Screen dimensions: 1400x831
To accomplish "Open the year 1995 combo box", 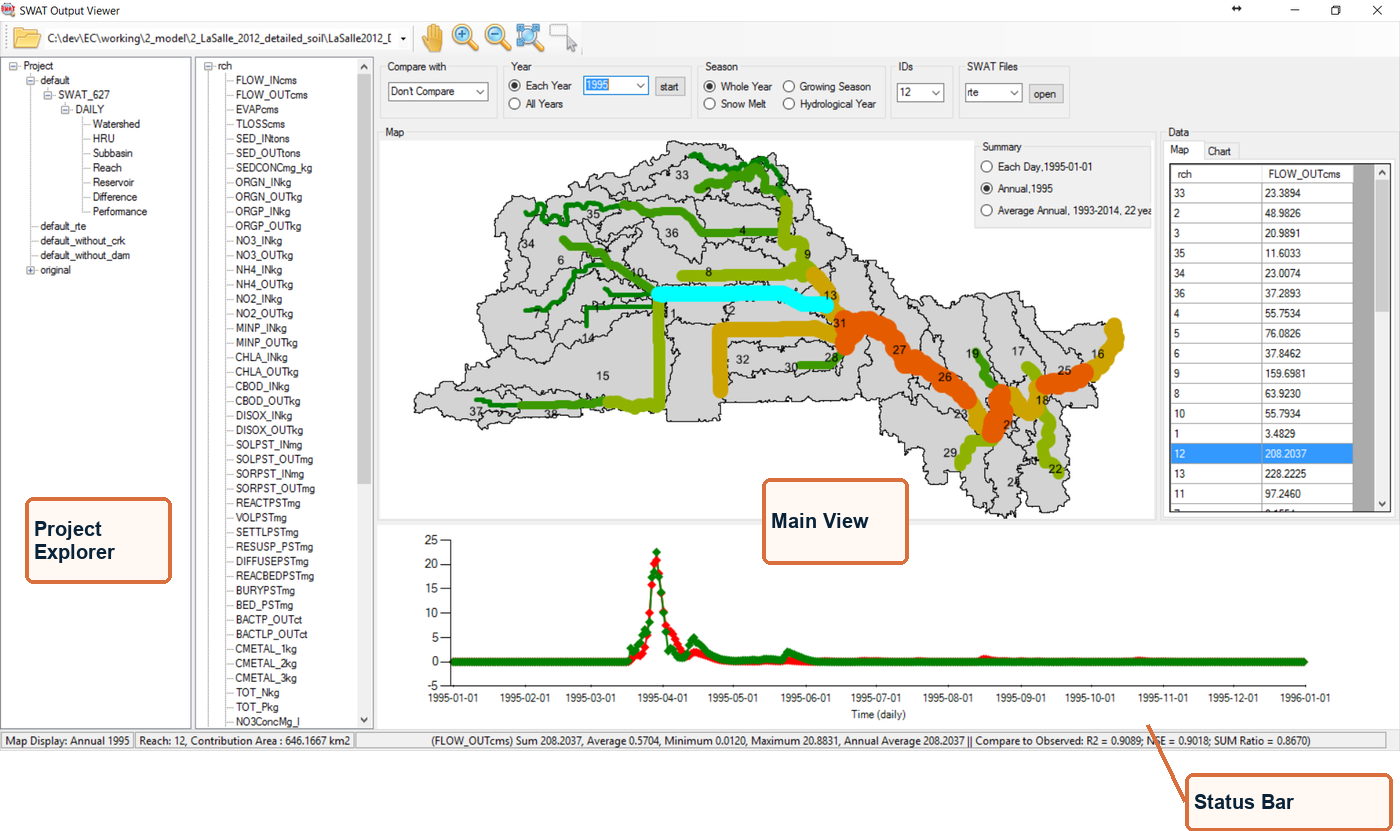I will coord(616,86).
